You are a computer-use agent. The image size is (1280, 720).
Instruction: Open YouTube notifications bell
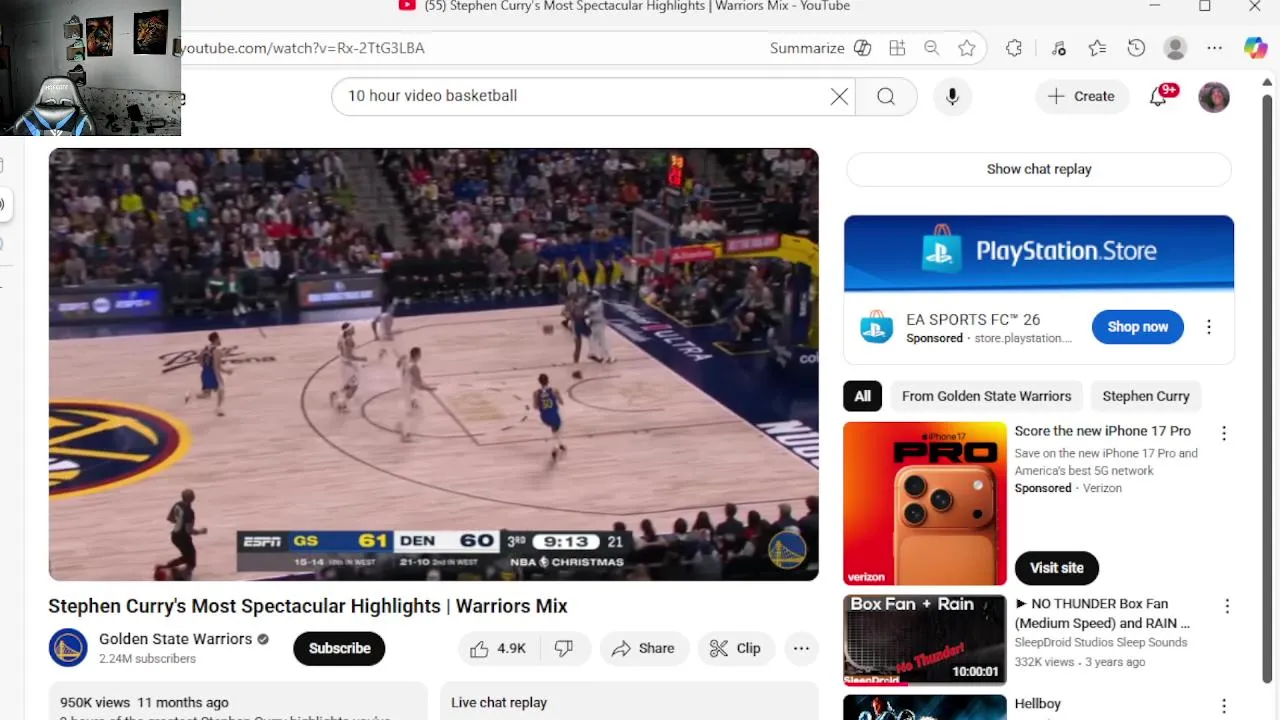tap(1159, 96)
